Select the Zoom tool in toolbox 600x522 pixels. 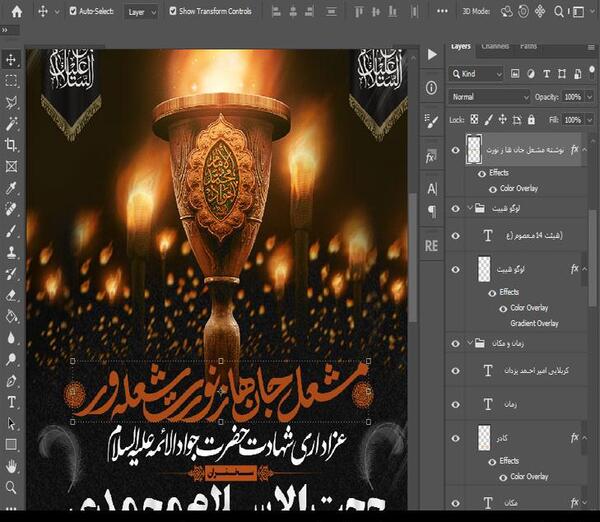click(x=11, y=488)
